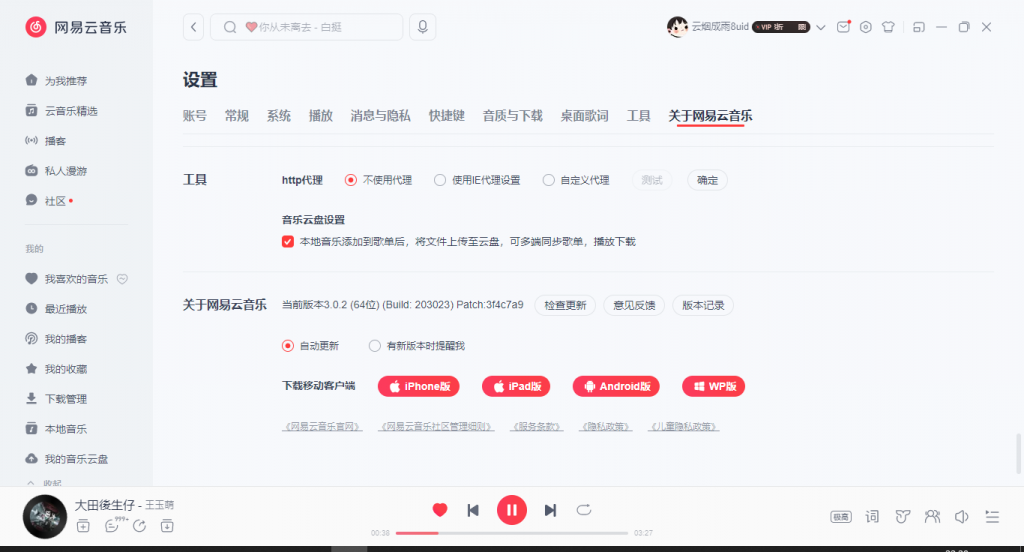Open 我的音乐云盘 in sidebar
This screenshot has height=552, width=1024.
pos(67,459)
